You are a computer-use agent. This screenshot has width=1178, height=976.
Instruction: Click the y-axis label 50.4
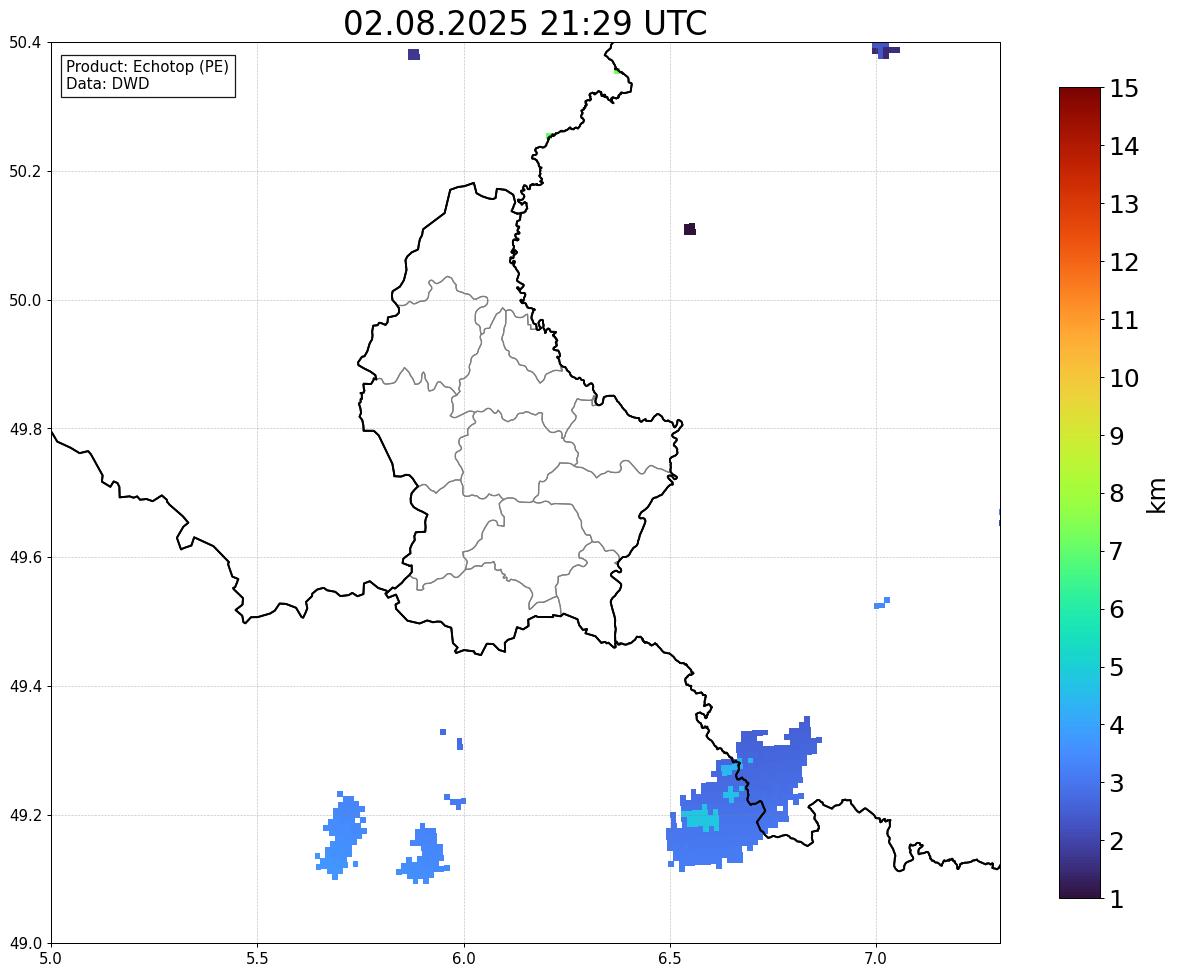[x=24, y=43]
